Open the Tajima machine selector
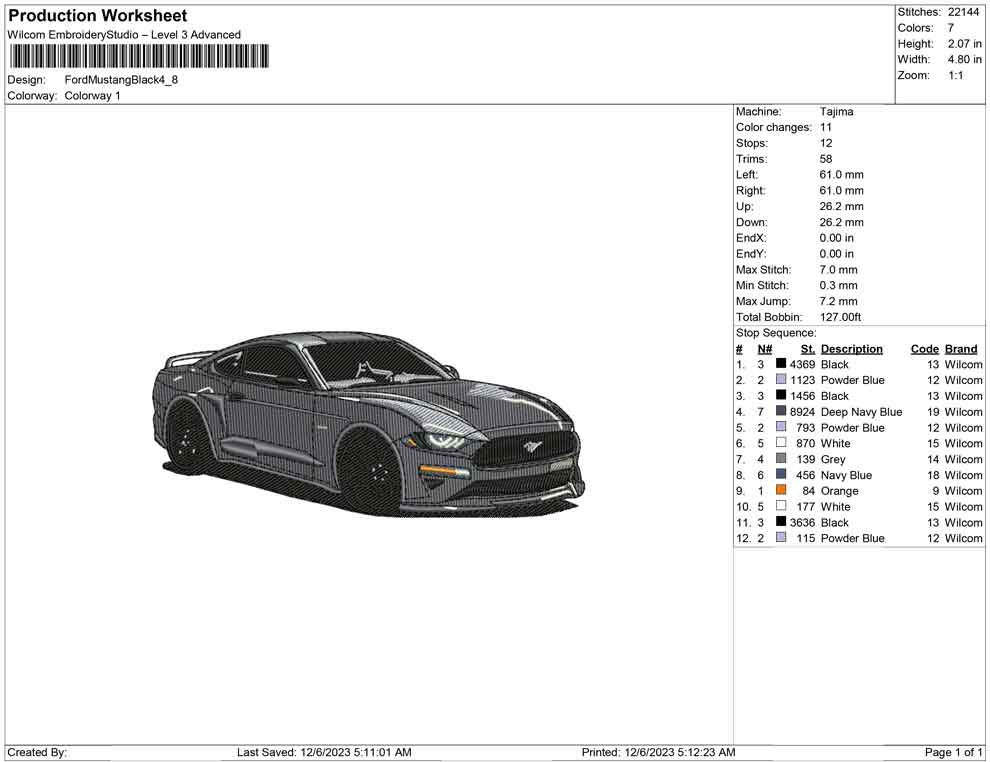The height and width of the screenshot is (762, 990). 836,112
